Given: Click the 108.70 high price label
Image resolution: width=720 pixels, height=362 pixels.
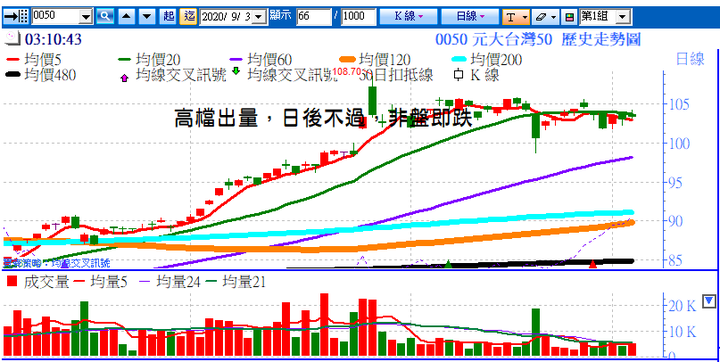Looking at the screenshot, I should pos(347,71).
